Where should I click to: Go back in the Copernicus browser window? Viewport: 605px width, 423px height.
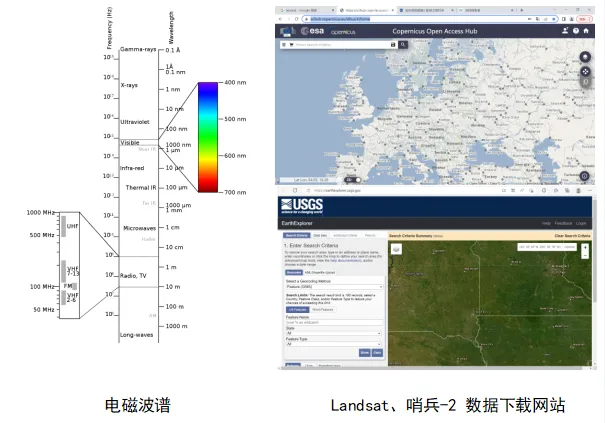[281, 19]
